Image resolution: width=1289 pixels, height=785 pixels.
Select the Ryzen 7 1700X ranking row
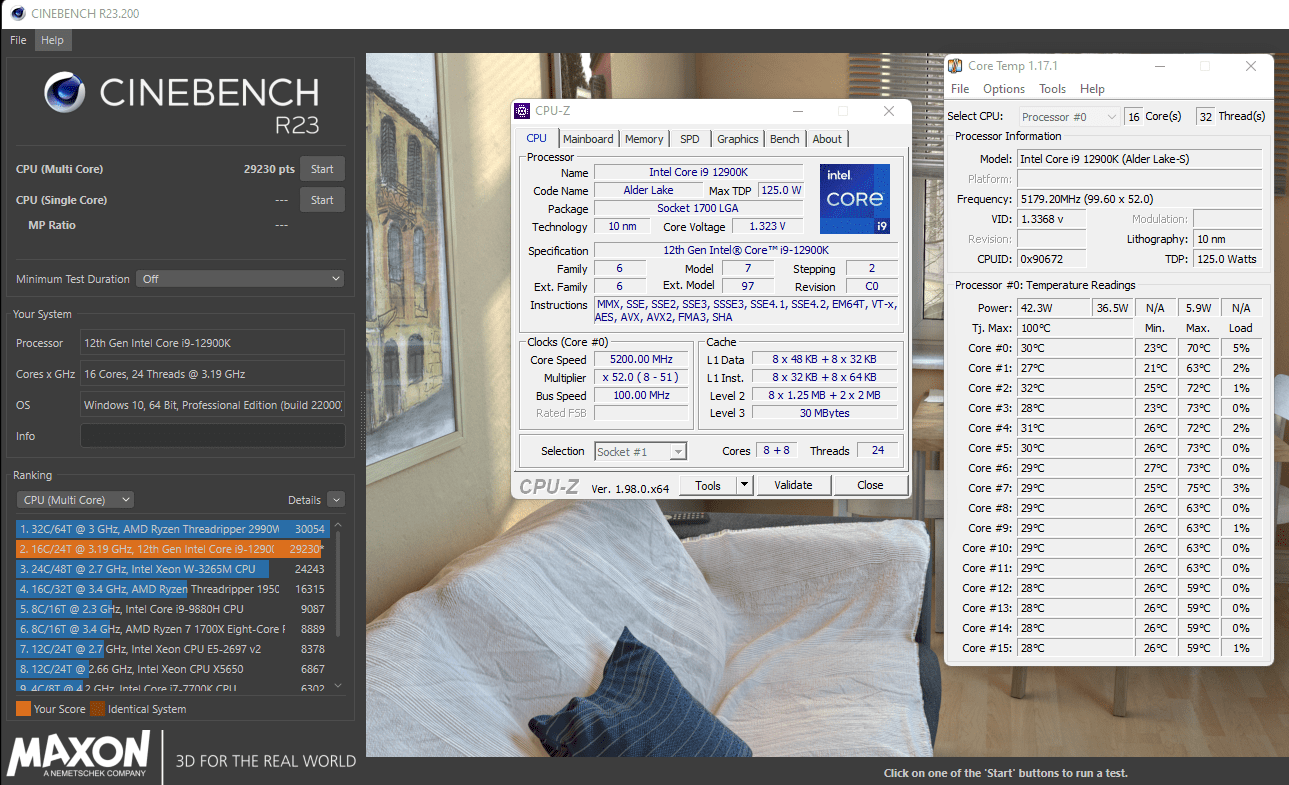[x=172, y=629]
